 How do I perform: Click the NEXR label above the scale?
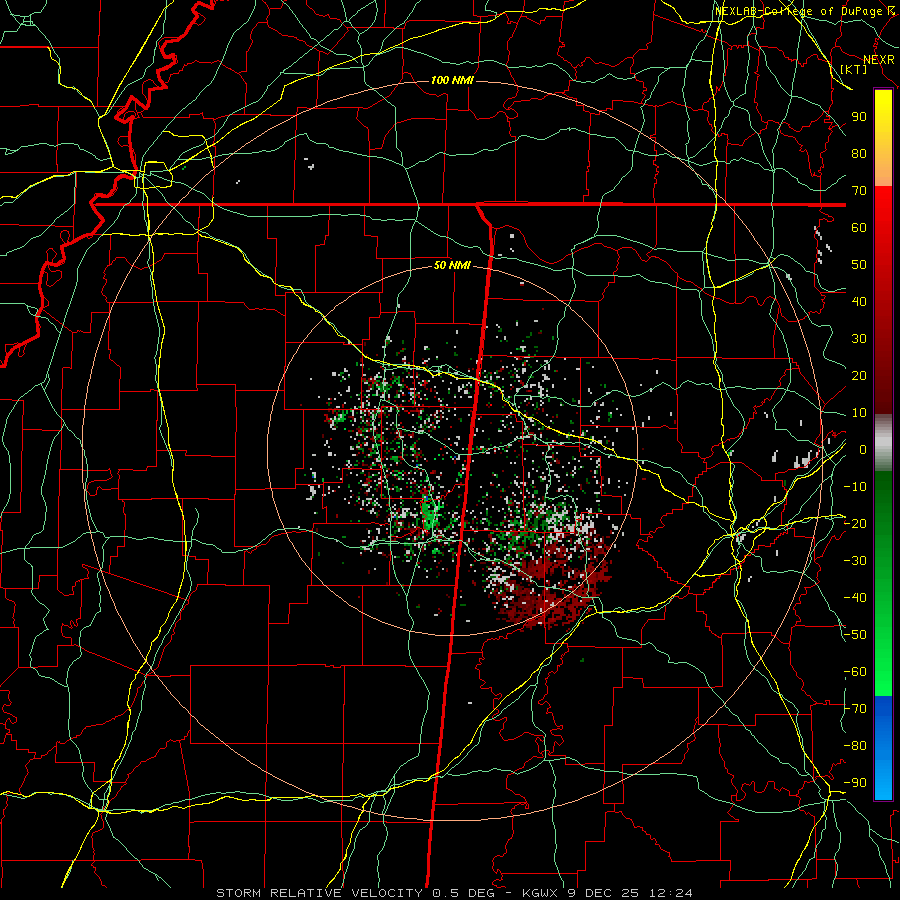pos(879,59)
